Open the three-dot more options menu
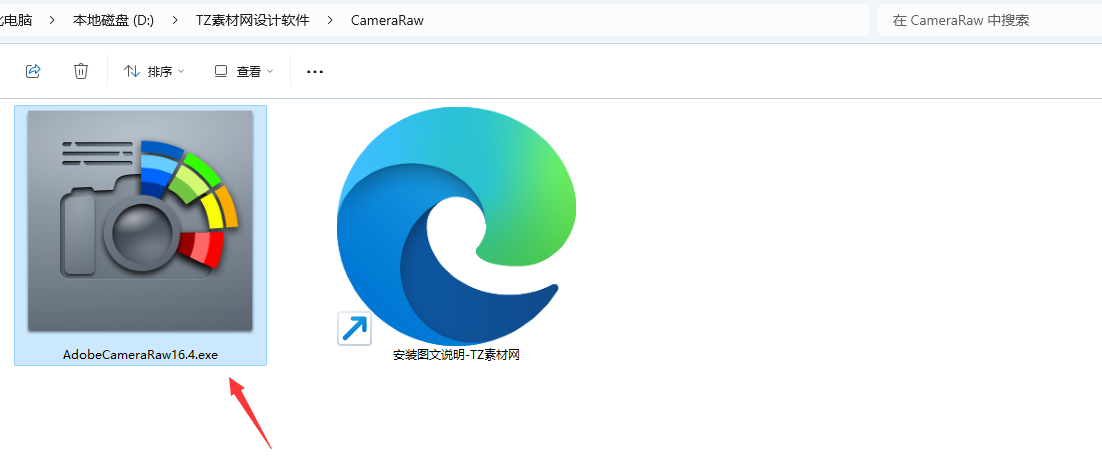 click(315, 72)
